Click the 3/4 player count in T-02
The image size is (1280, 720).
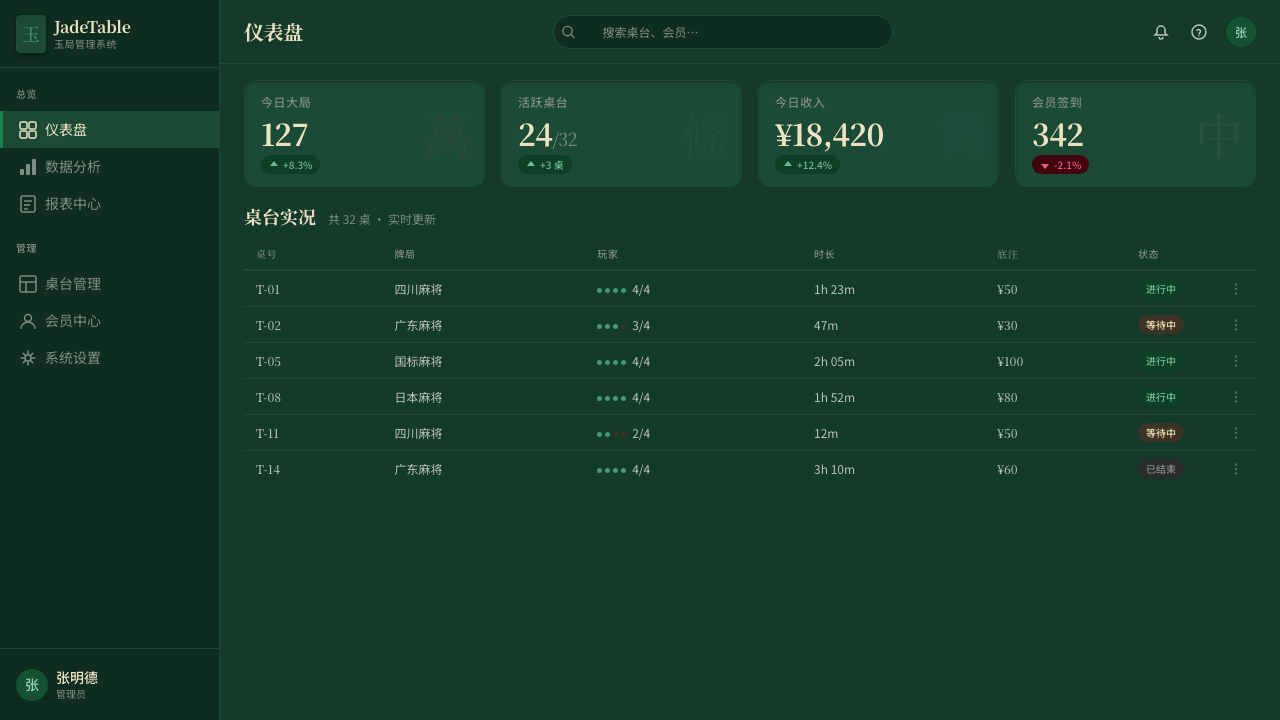click(x=641, y=325)
